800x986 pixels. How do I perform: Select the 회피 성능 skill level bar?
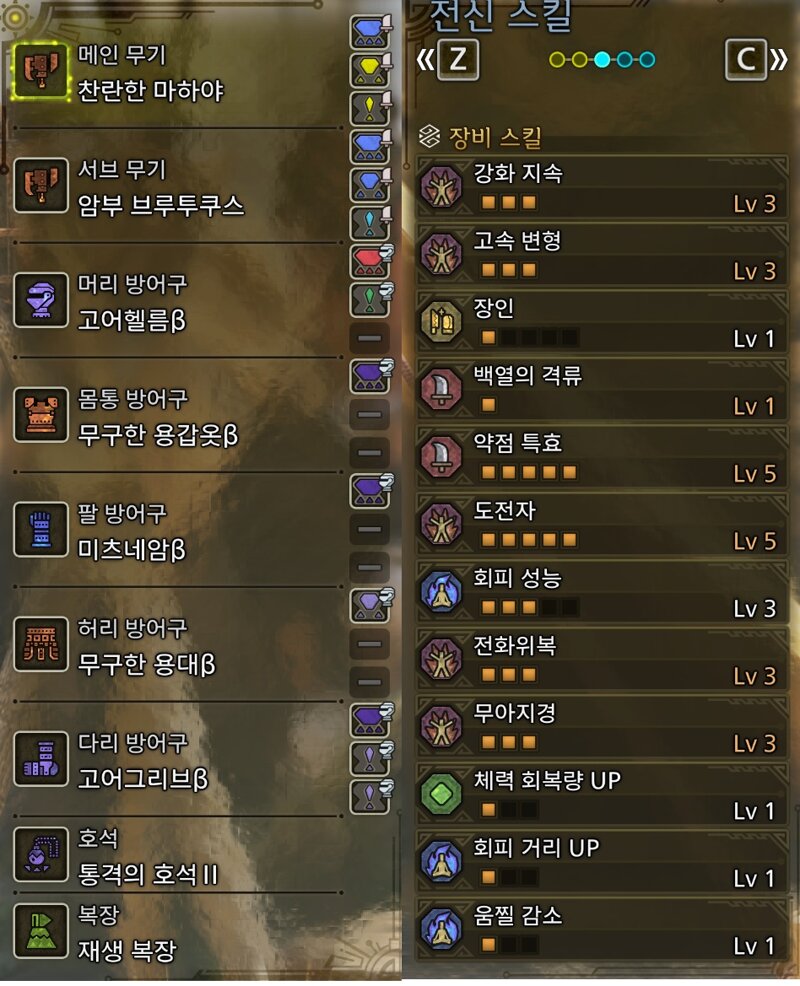tap(529, 607)
